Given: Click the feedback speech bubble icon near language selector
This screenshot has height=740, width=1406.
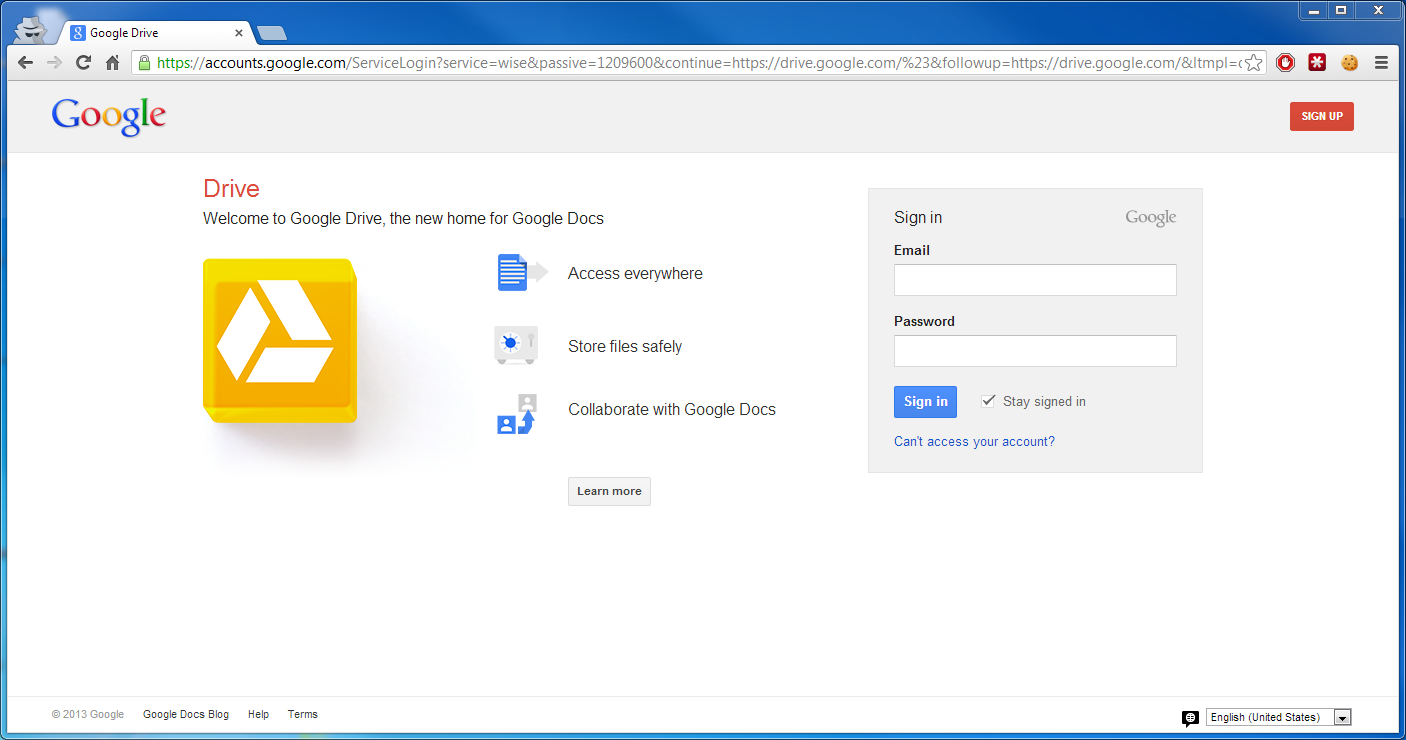Looking at the screenshot, I should tap(1190, 717).
